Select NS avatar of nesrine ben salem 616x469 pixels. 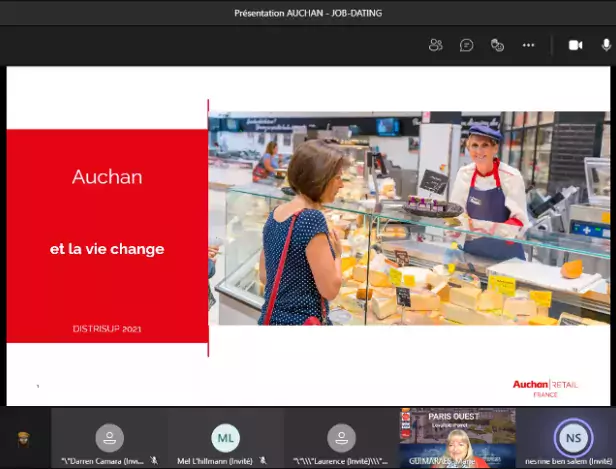(573, 438)
